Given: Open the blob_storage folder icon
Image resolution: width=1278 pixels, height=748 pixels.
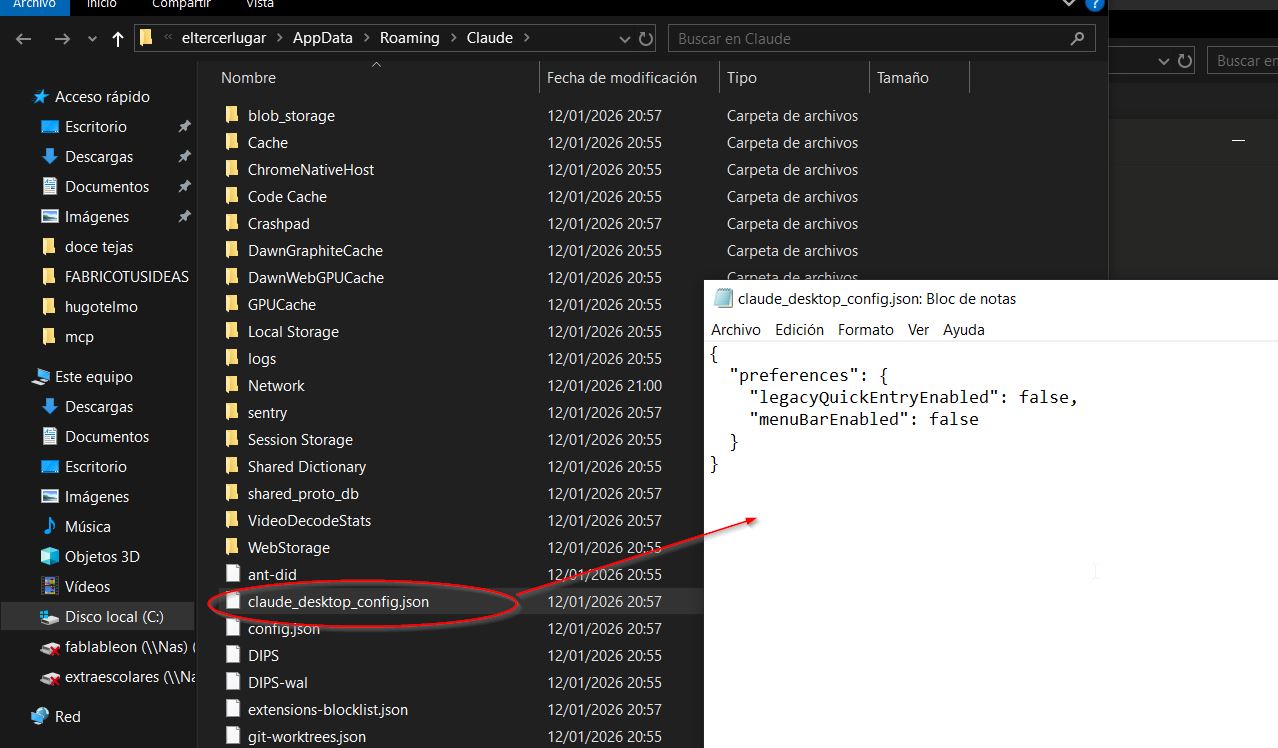Looking at the screenshot, I should point(232,116).
